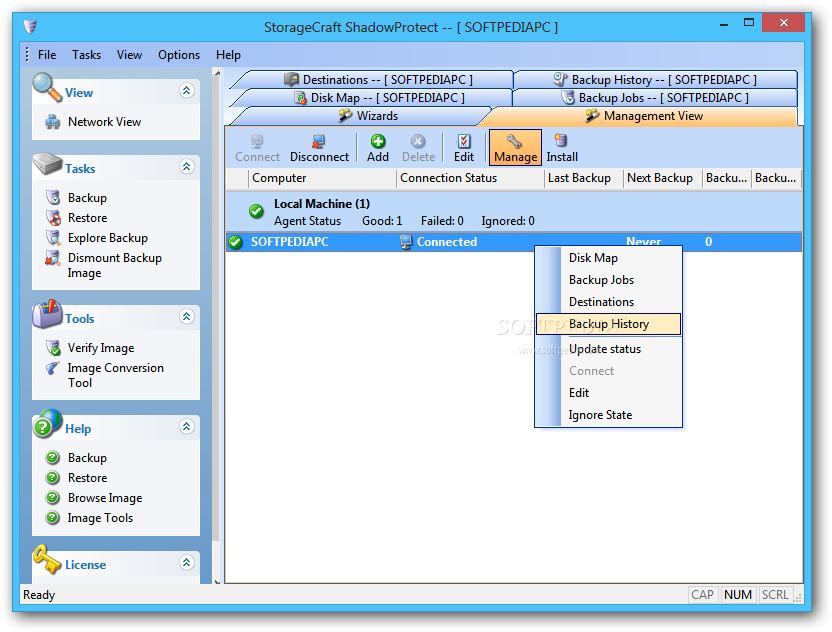The width and height of the screenshot is (832, 632).
Task: Choose greyed Connect in context menu
Action: pyautogui.click(x=608, y=371)
